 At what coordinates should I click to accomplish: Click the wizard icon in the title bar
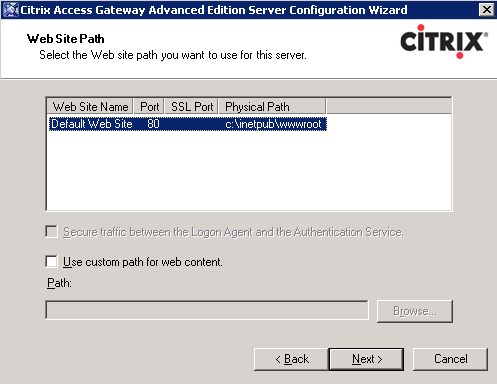(x=11, y=10)
